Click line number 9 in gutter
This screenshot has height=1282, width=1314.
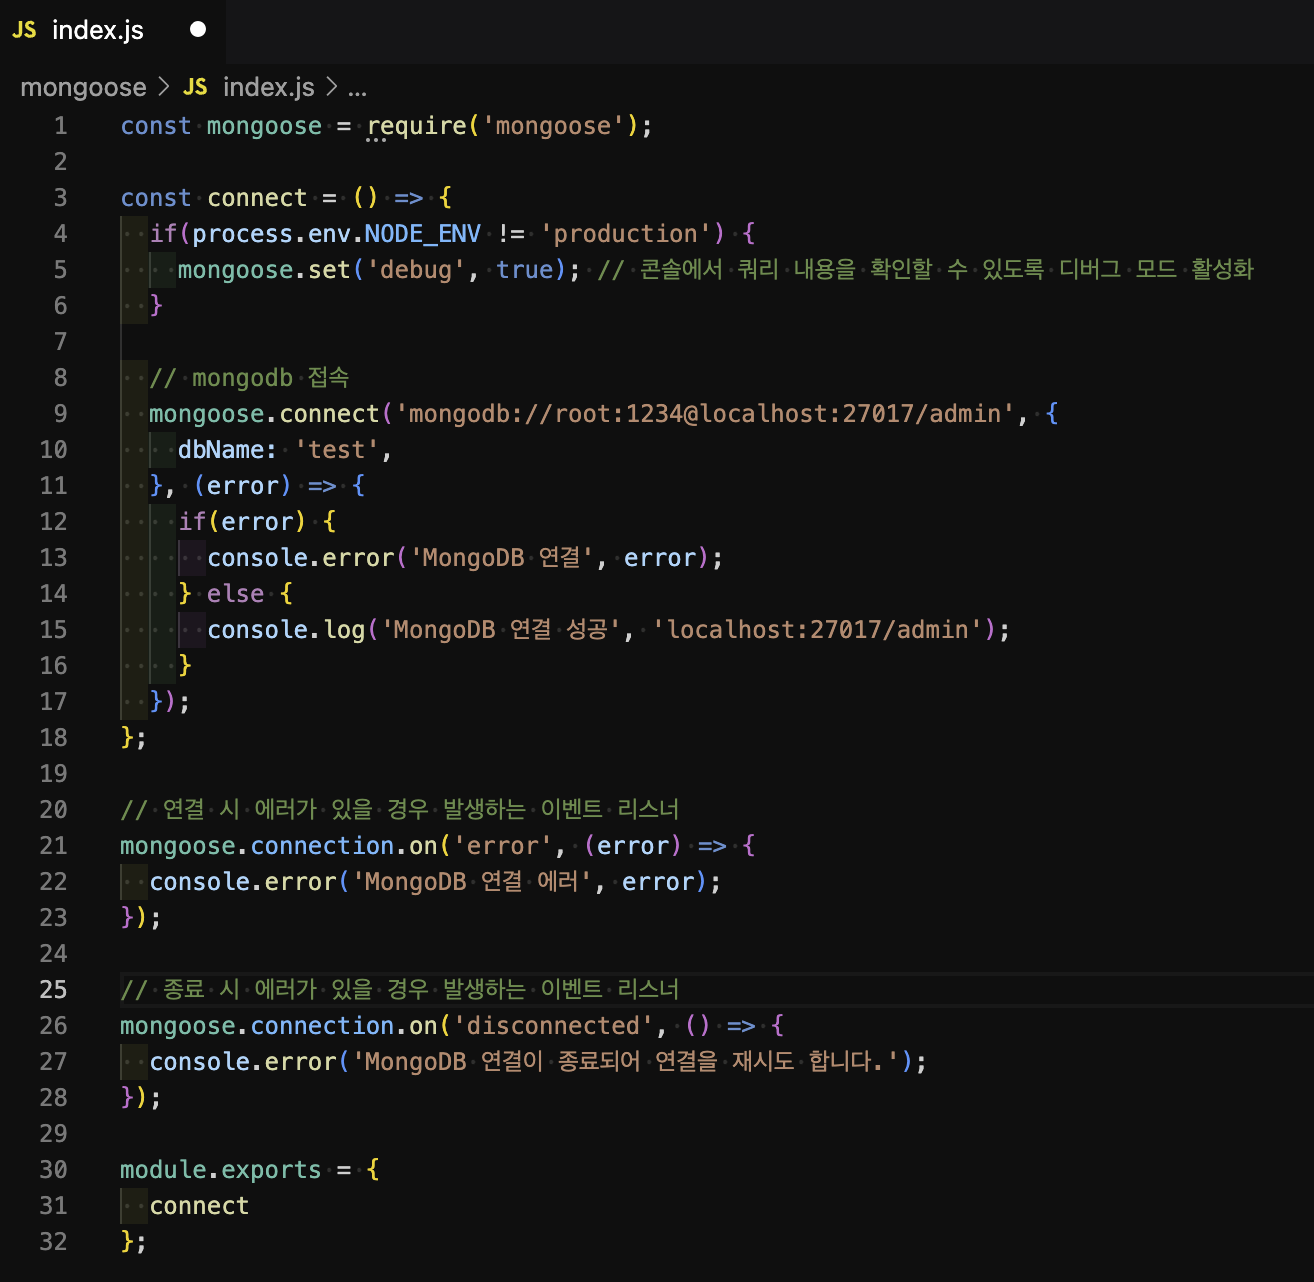pos(60,414)
